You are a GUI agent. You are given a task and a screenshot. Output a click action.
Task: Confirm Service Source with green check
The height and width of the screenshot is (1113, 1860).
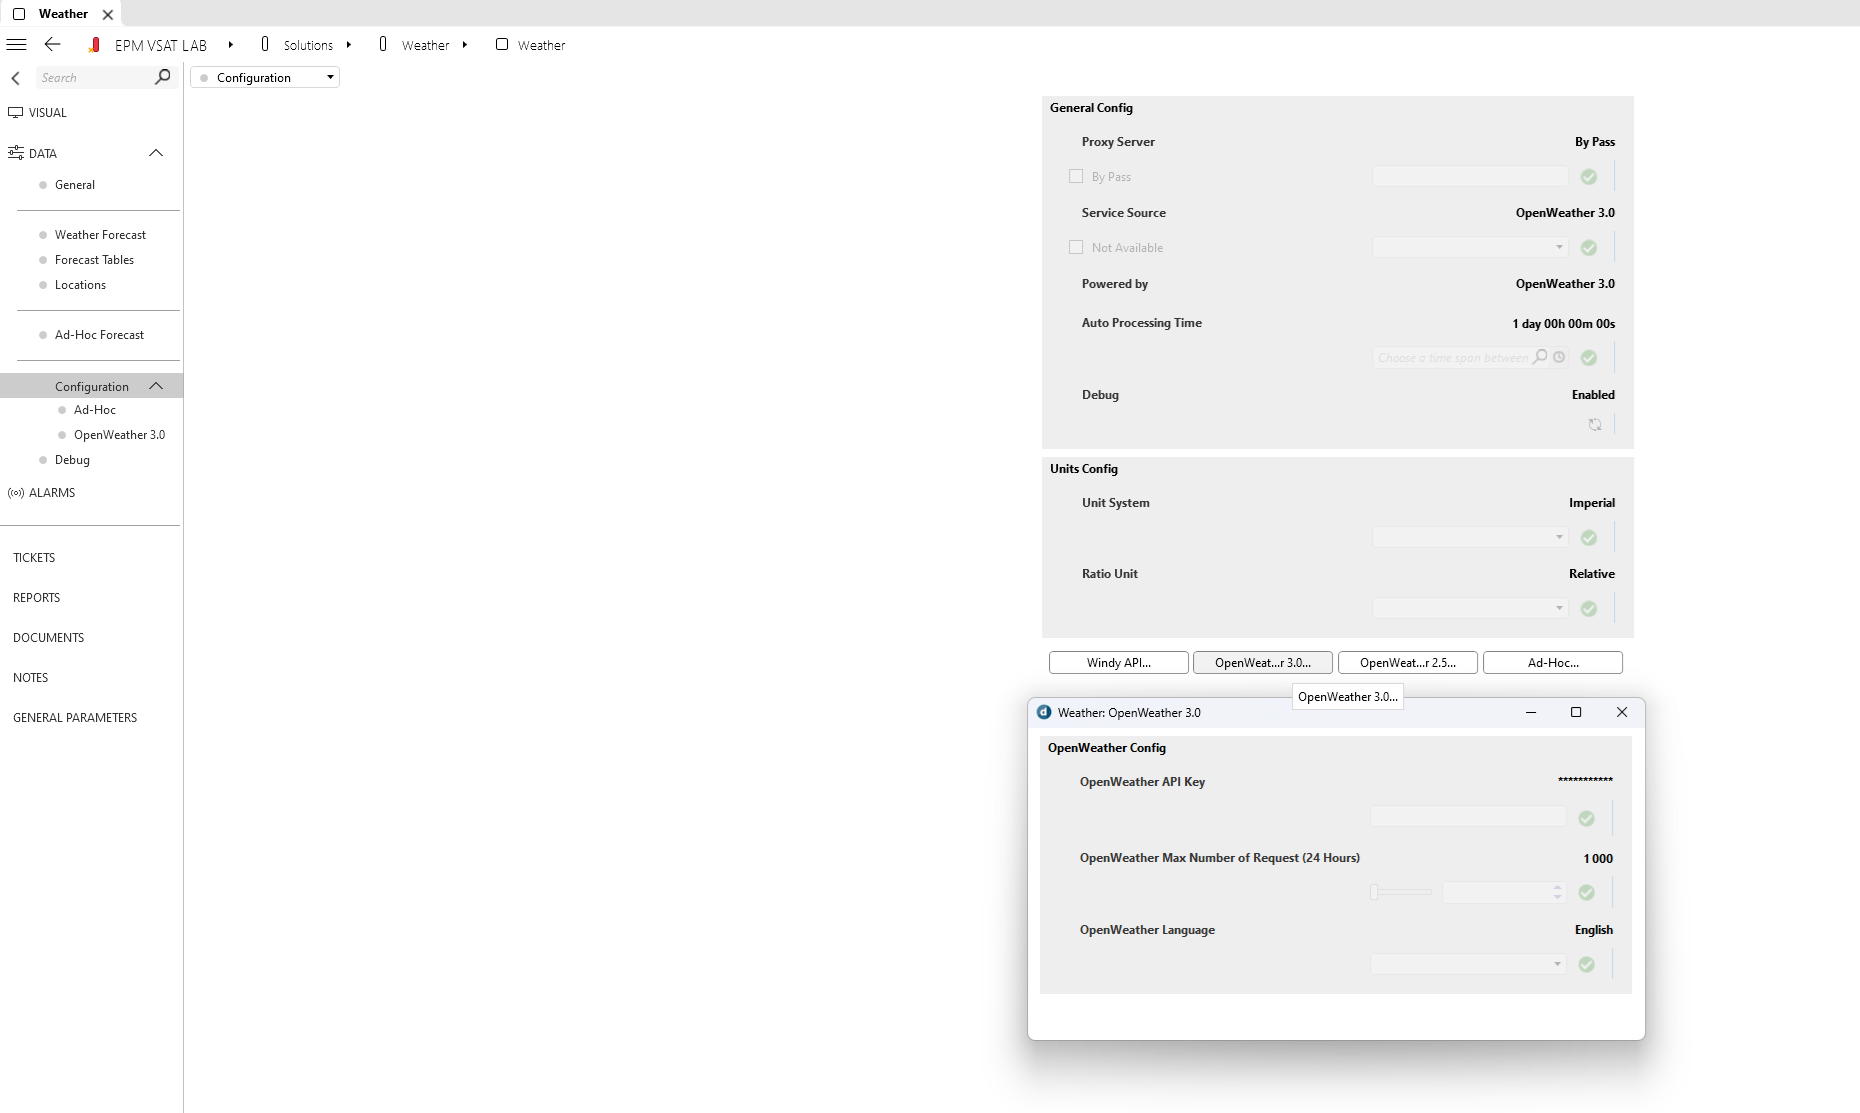click(x=1589, y=248)
